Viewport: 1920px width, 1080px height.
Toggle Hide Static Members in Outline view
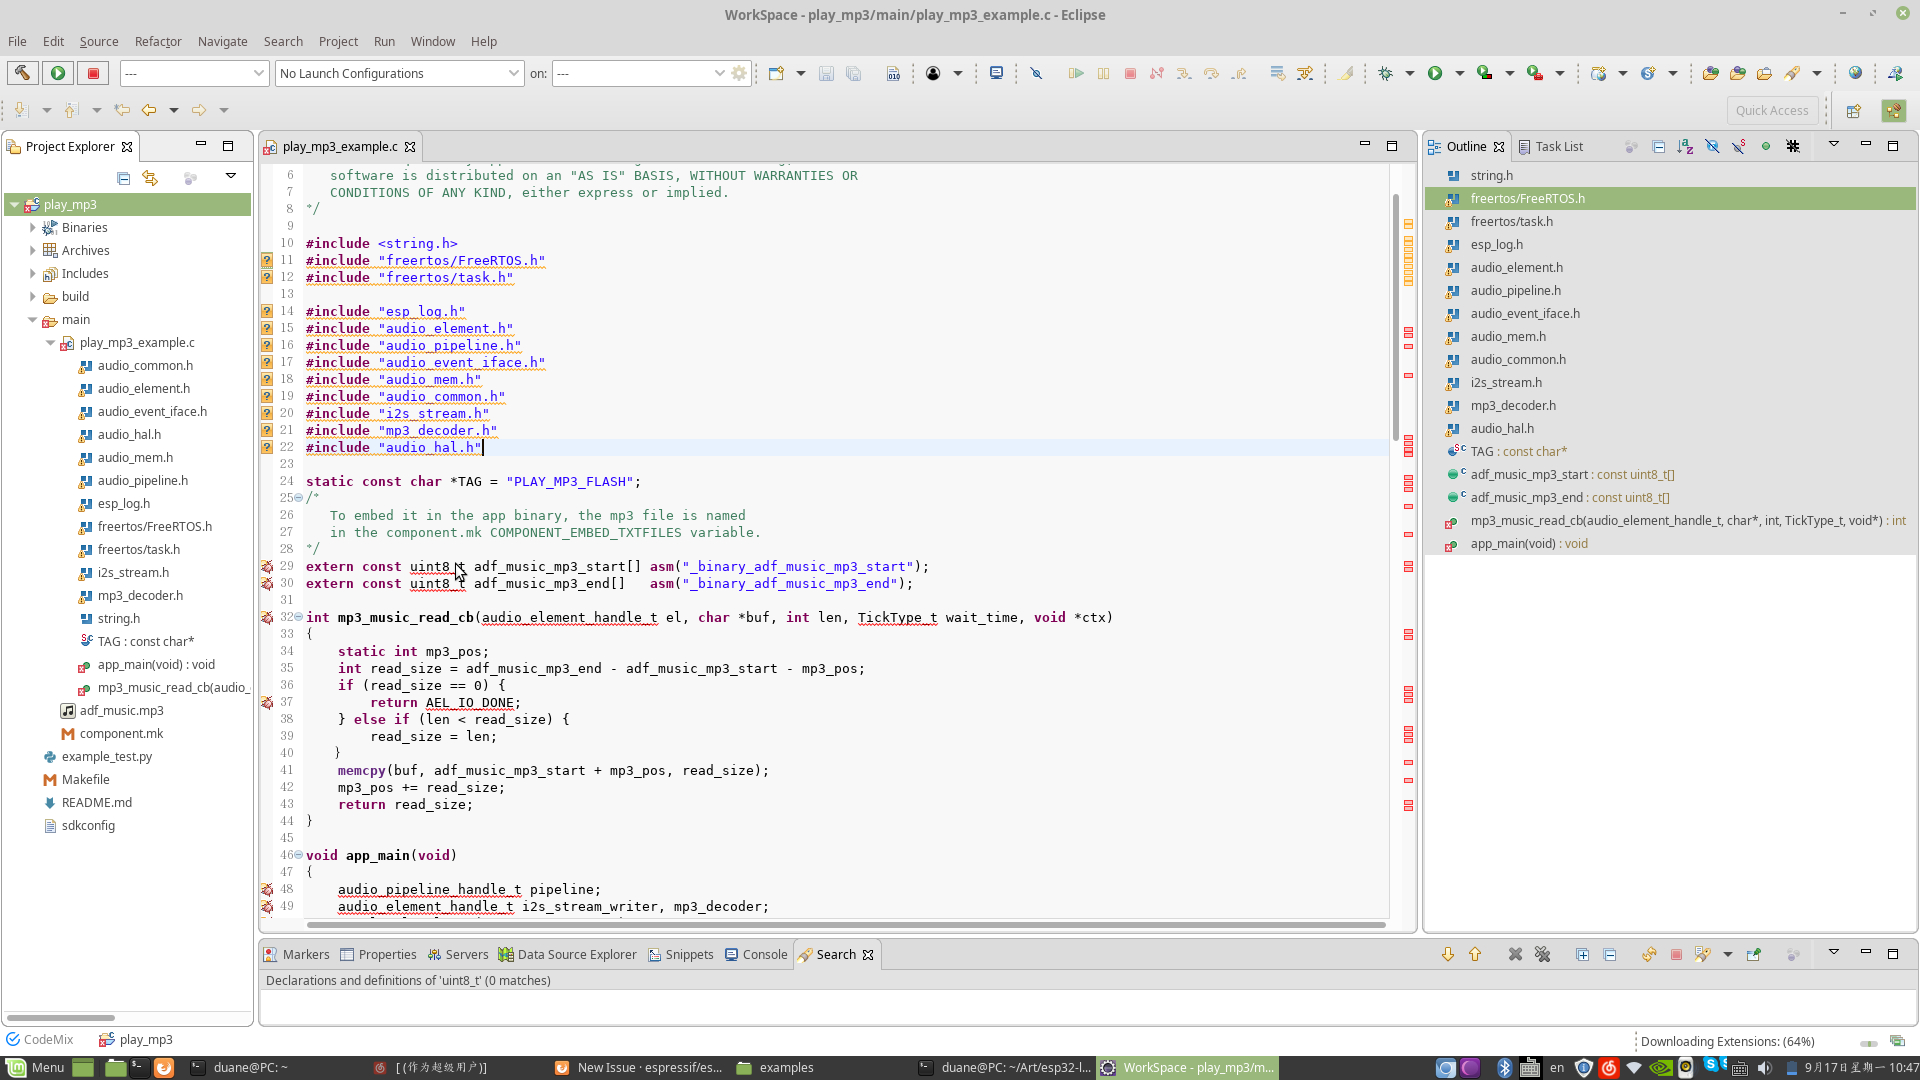[x=1739, y=146]
